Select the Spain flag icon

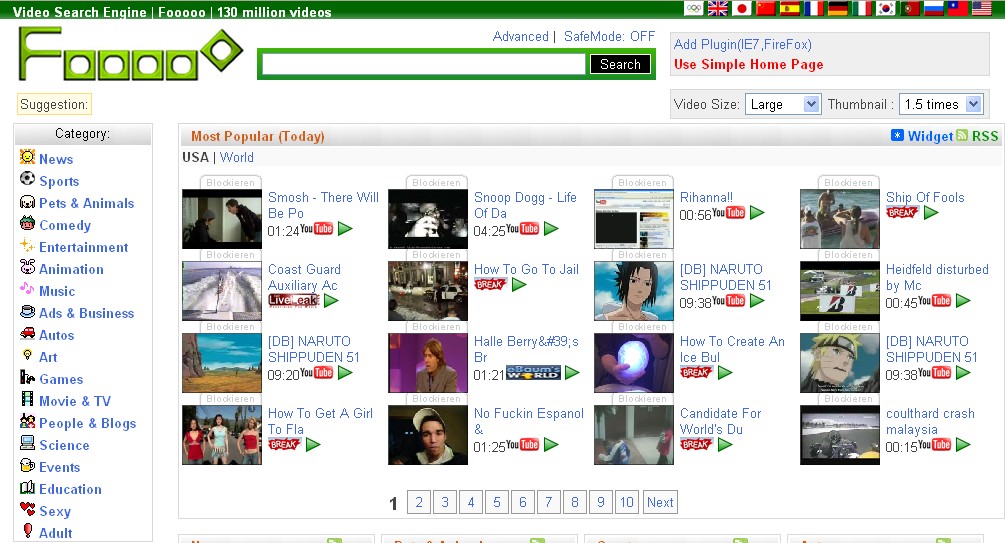(x=790, y=8)
